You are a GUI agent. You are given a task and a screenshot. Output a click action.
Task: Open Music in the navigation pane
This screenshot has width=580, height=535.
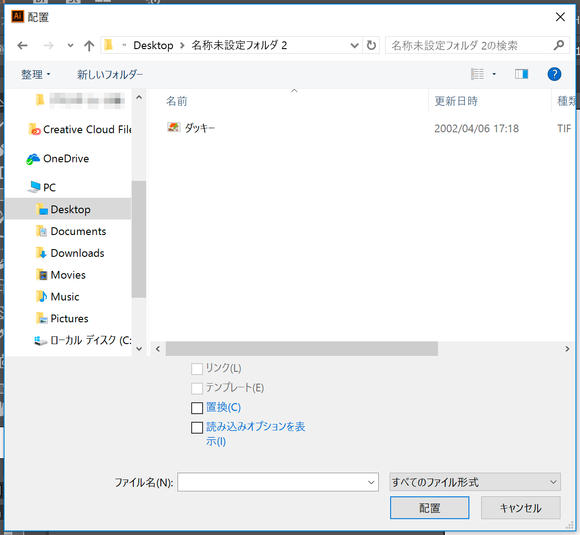coord(58,297)
